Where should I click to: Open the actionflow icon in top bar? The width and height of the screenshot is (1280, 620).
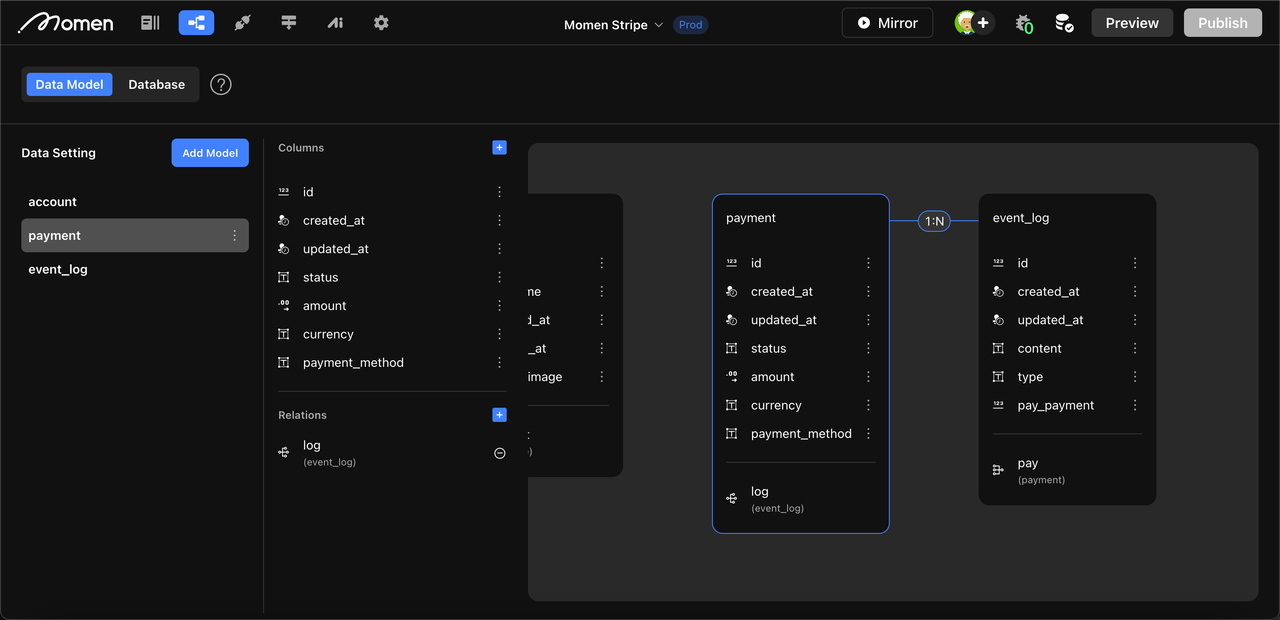click(289, 23)
